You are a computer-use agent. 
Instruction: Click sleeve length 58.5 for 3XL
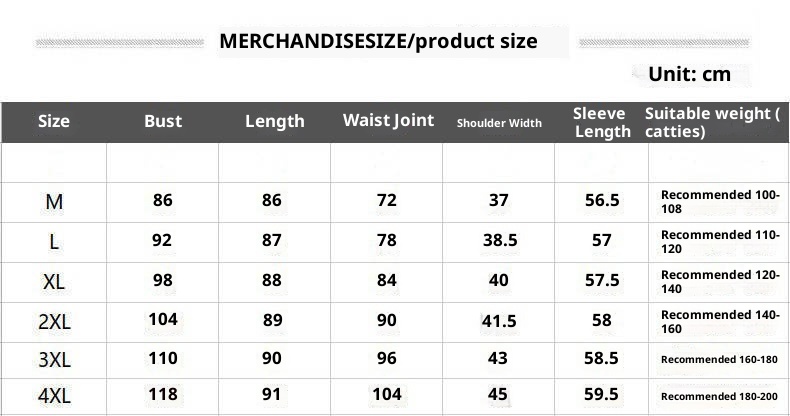(602, 358)
